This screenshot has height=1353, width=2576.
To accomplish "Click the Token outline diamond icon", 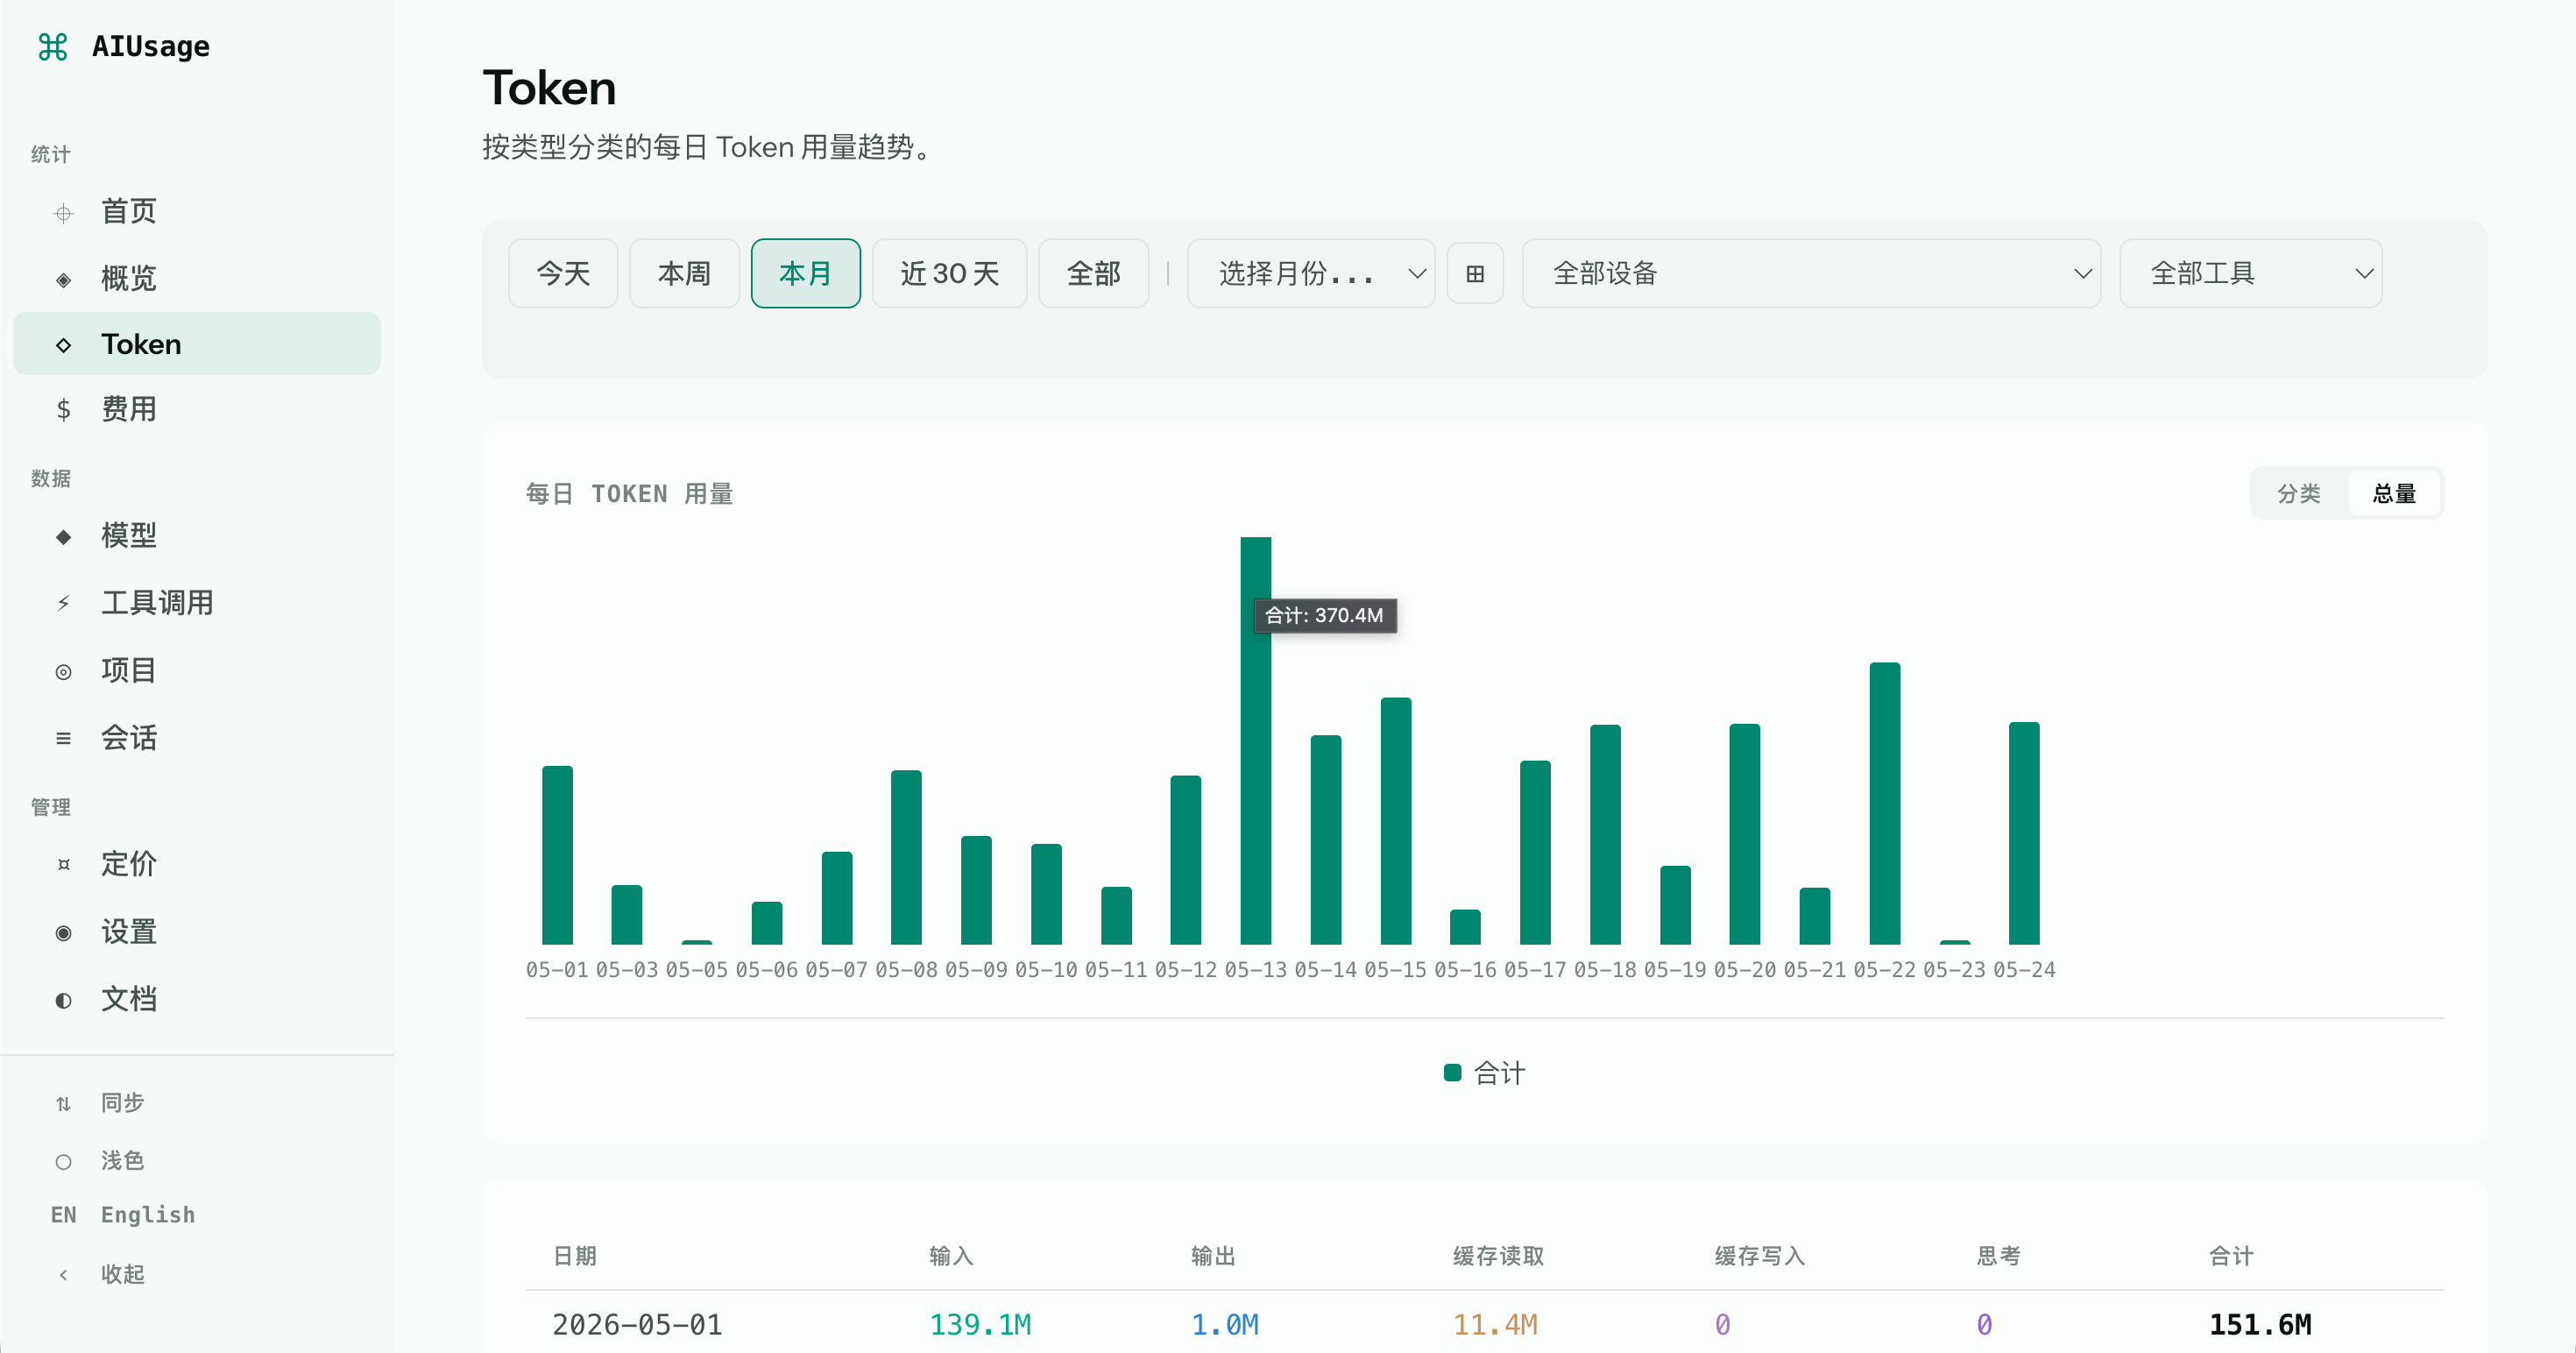I will tap(63, 345).
